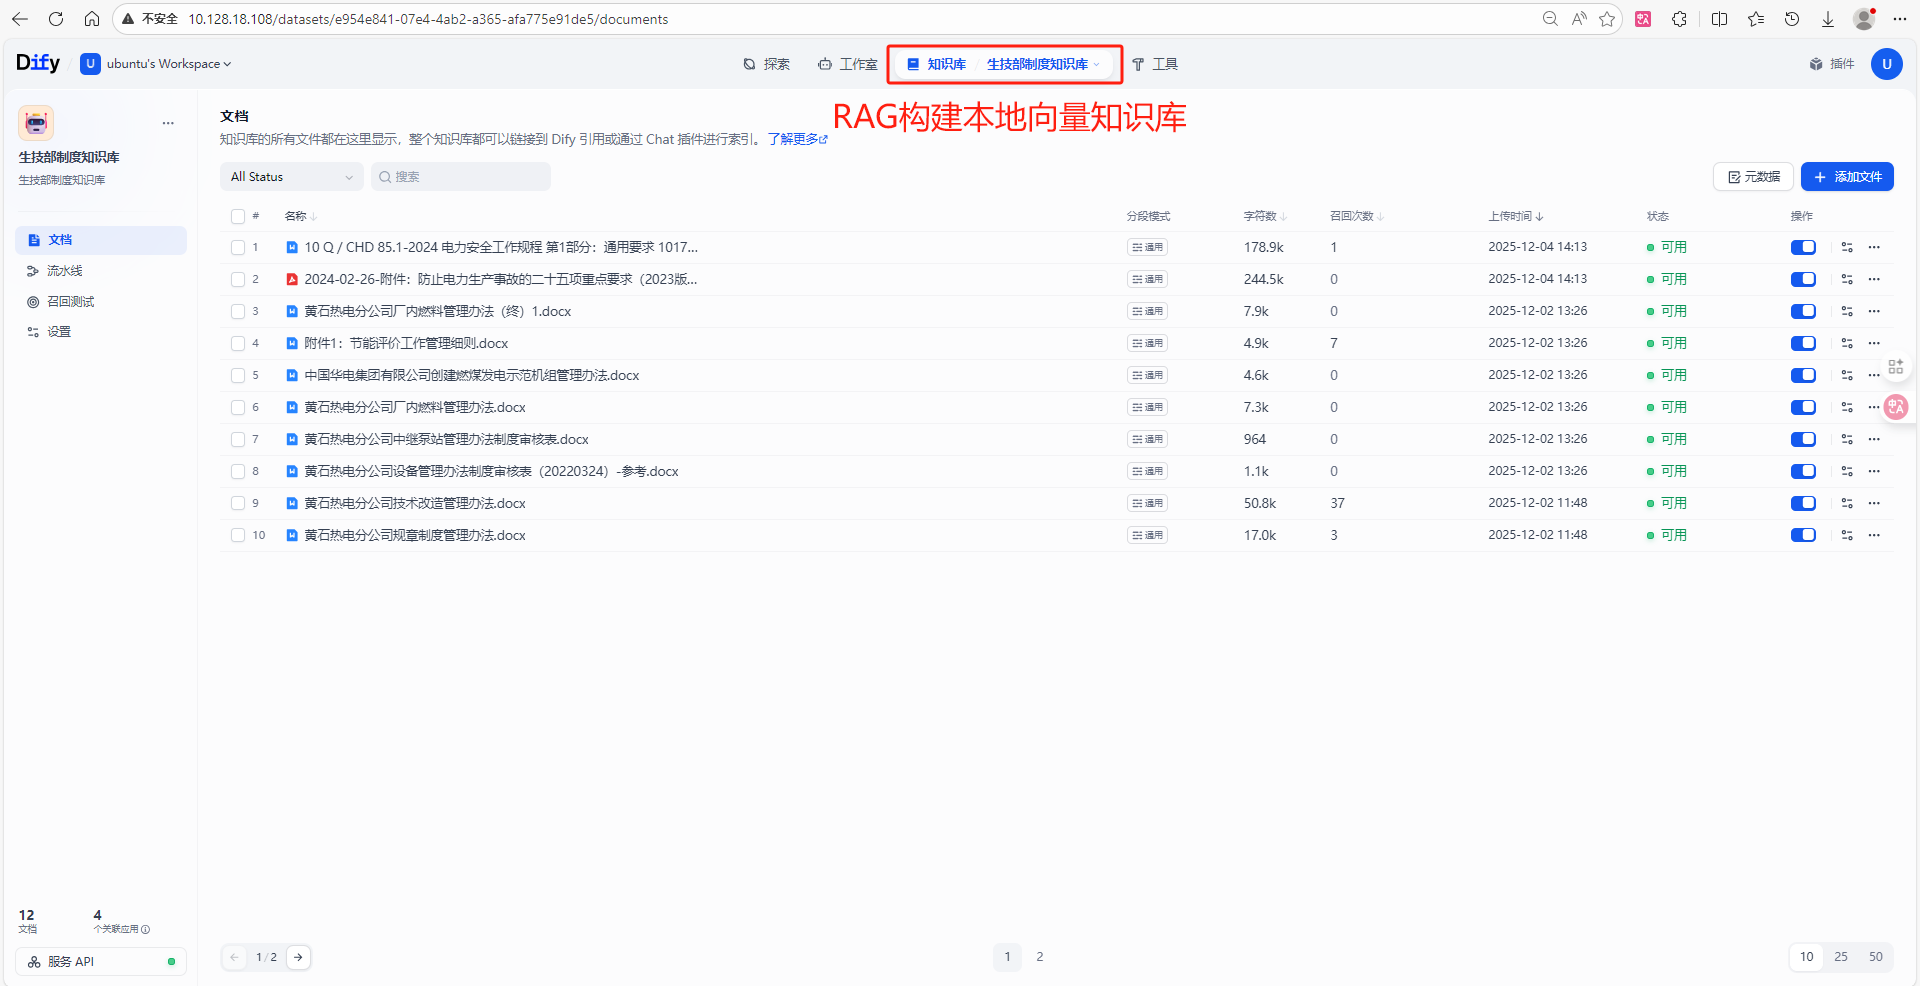Click the user avatar U icon

1886,64
